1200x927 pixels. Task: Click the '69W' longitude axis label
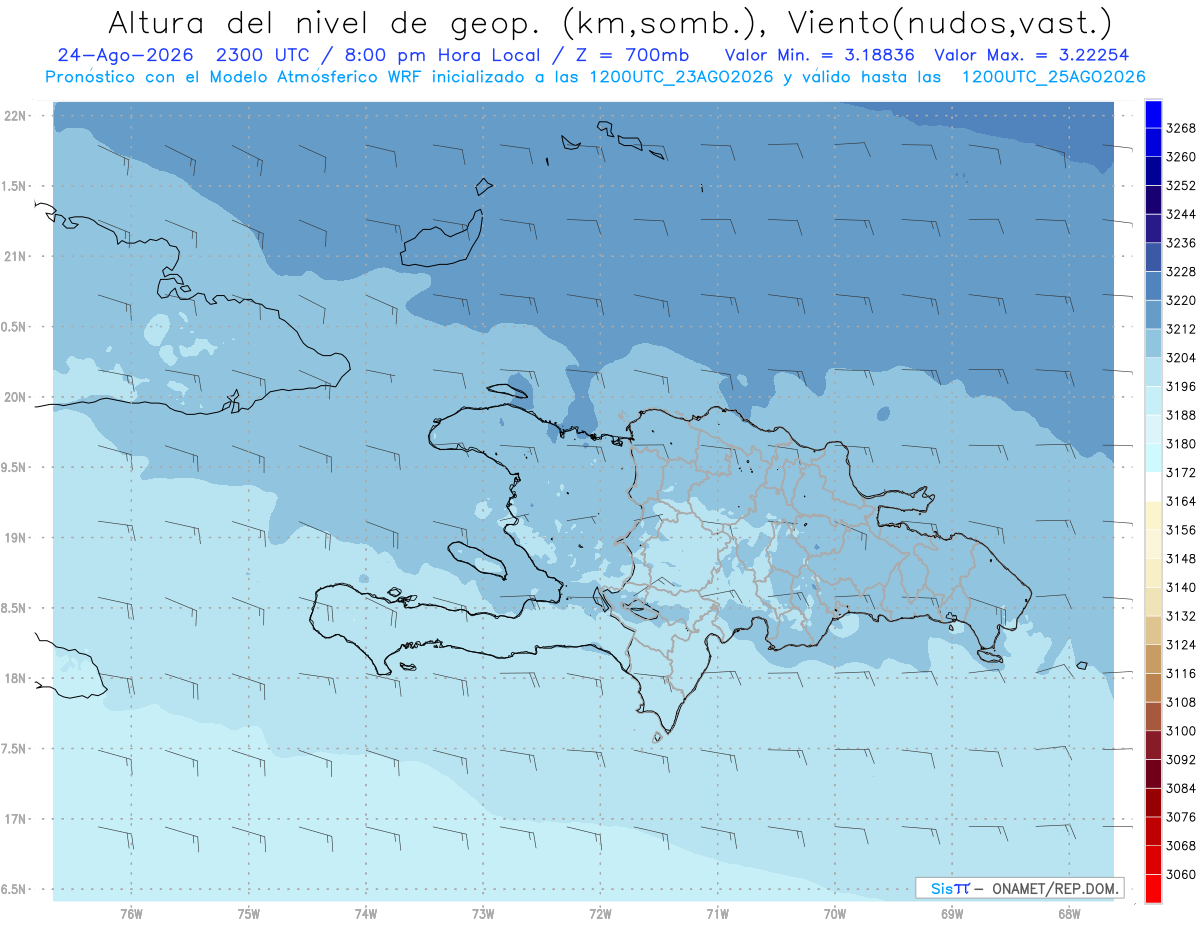pyautogui.click(x=952, y=913)
